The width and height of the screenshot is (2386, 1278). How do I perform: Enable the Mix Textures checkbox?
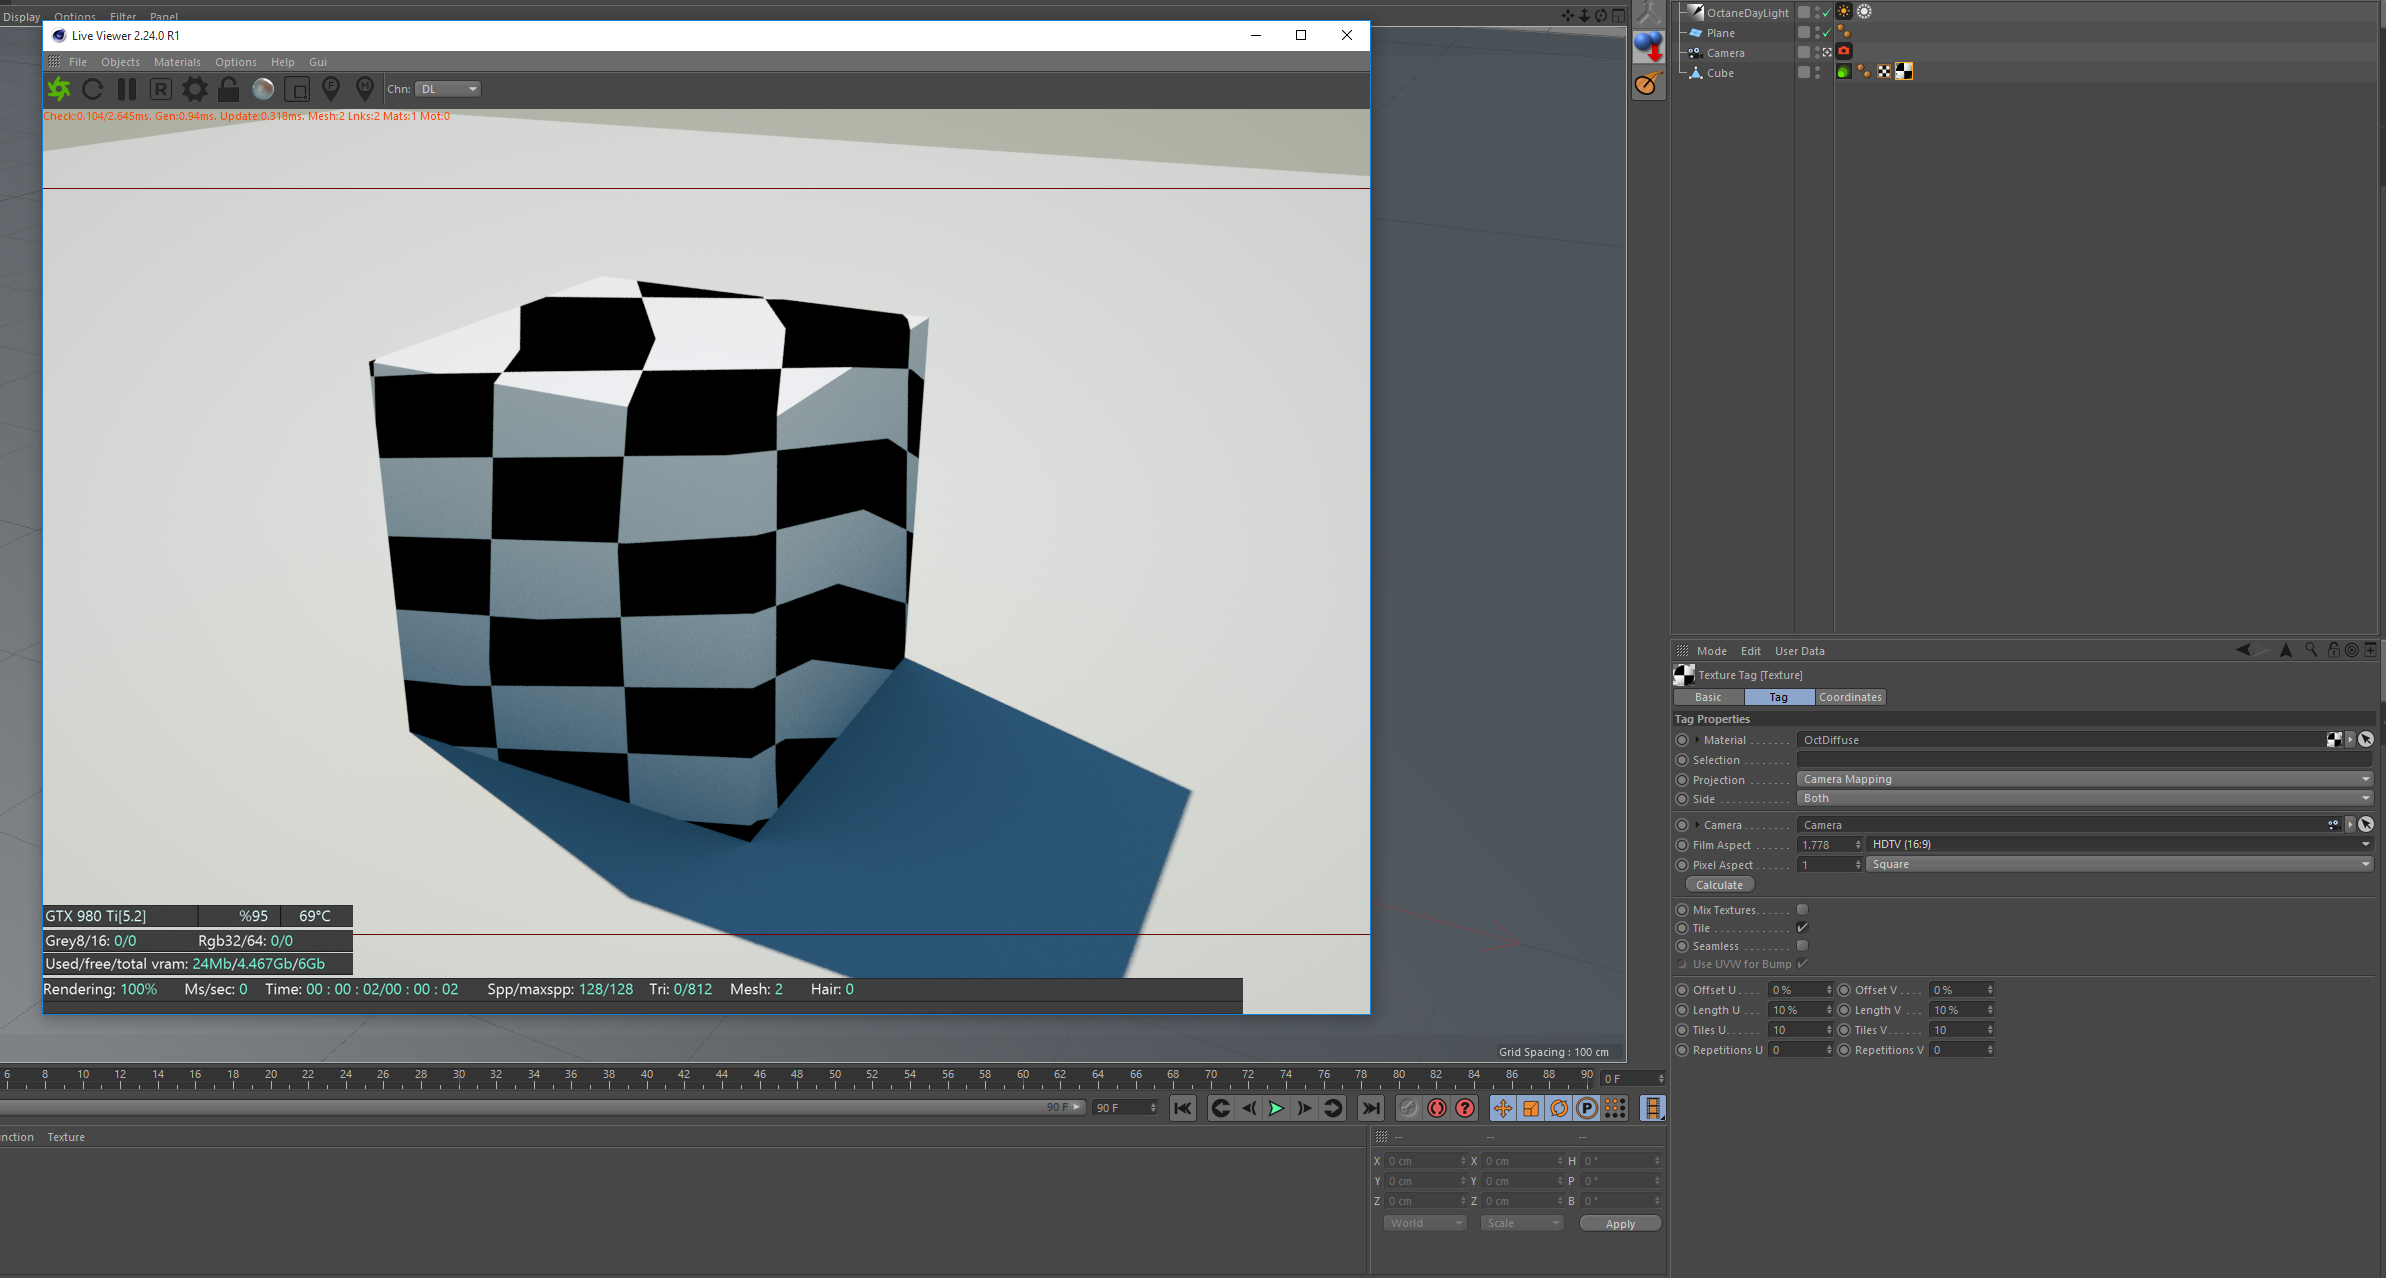[x=1802, y=910]
